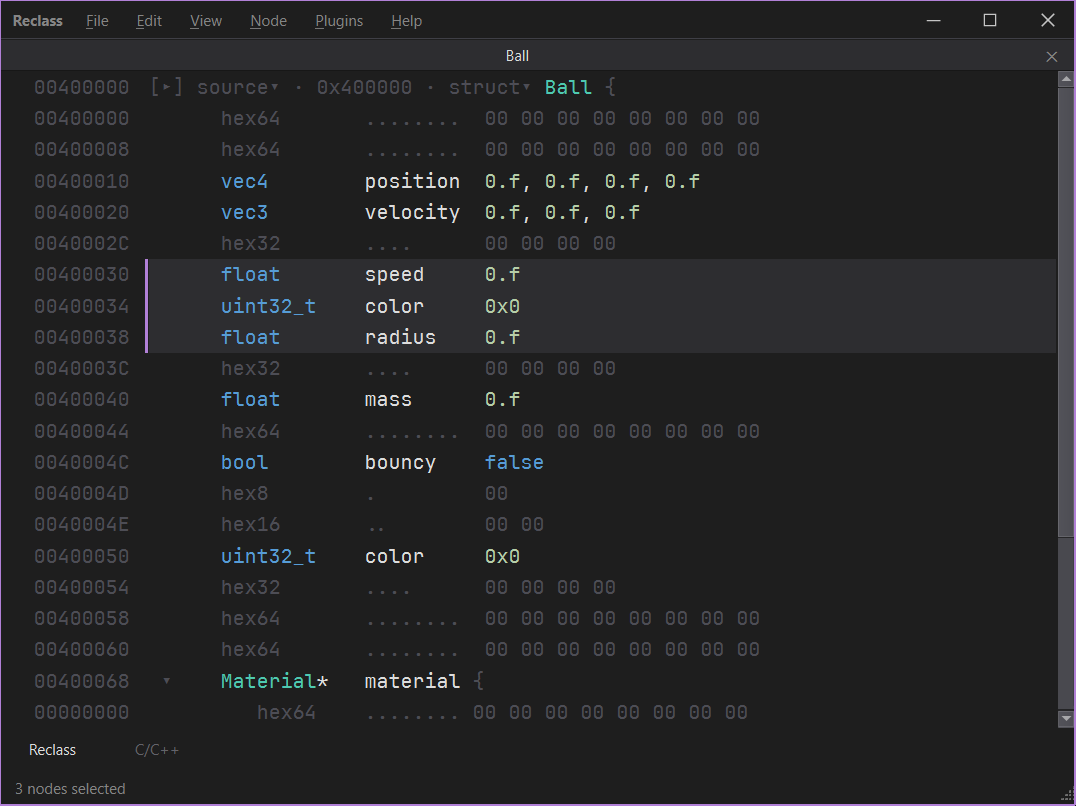Edit the mass value 0.f
The height and width of the screenshot is (806, 1076).
tap(502, 399)
